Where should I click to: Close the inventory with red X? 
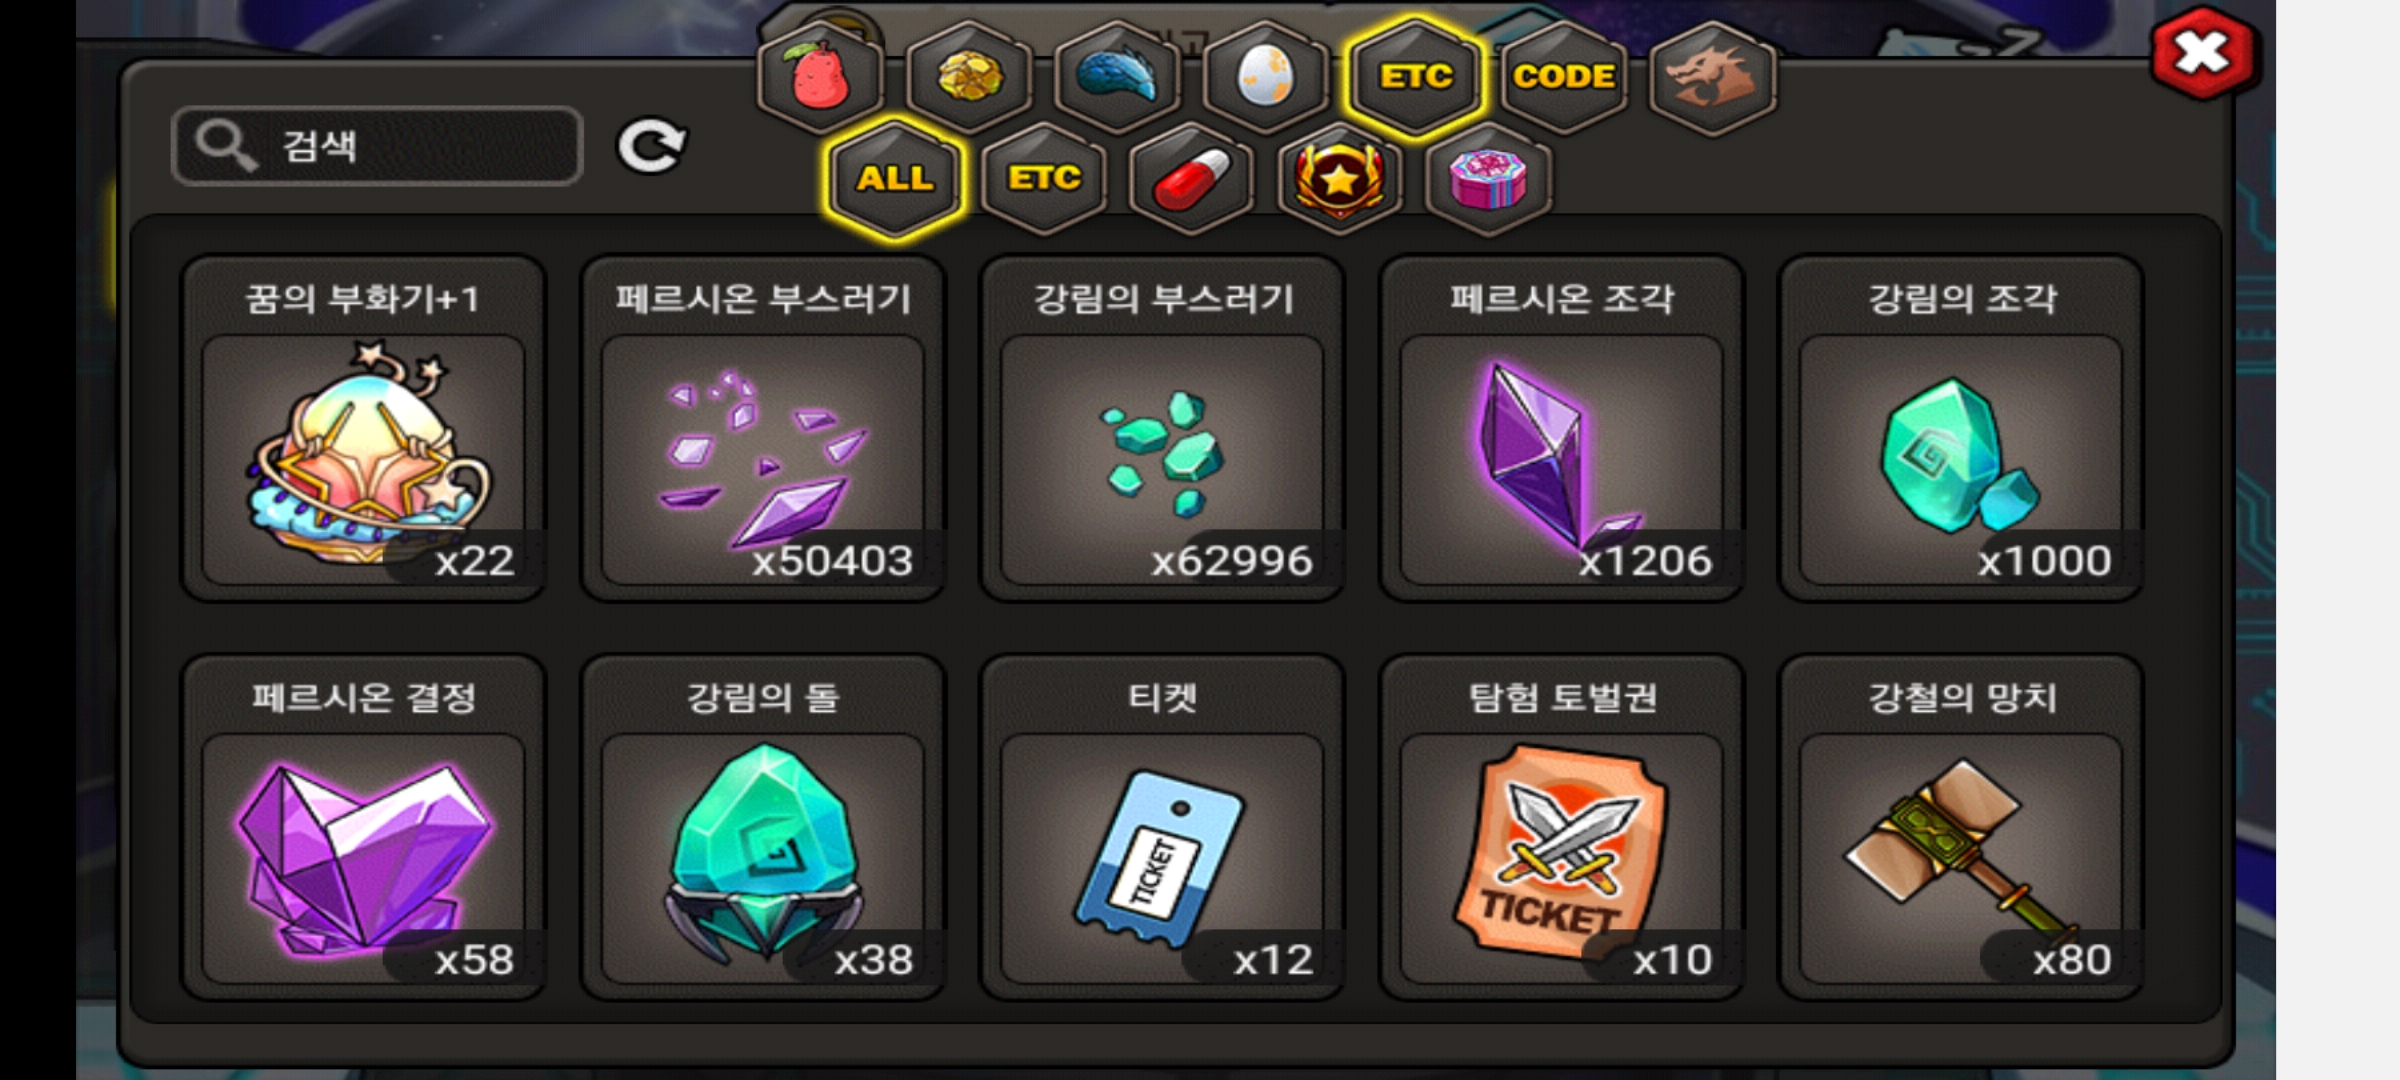coord(2203,54)
